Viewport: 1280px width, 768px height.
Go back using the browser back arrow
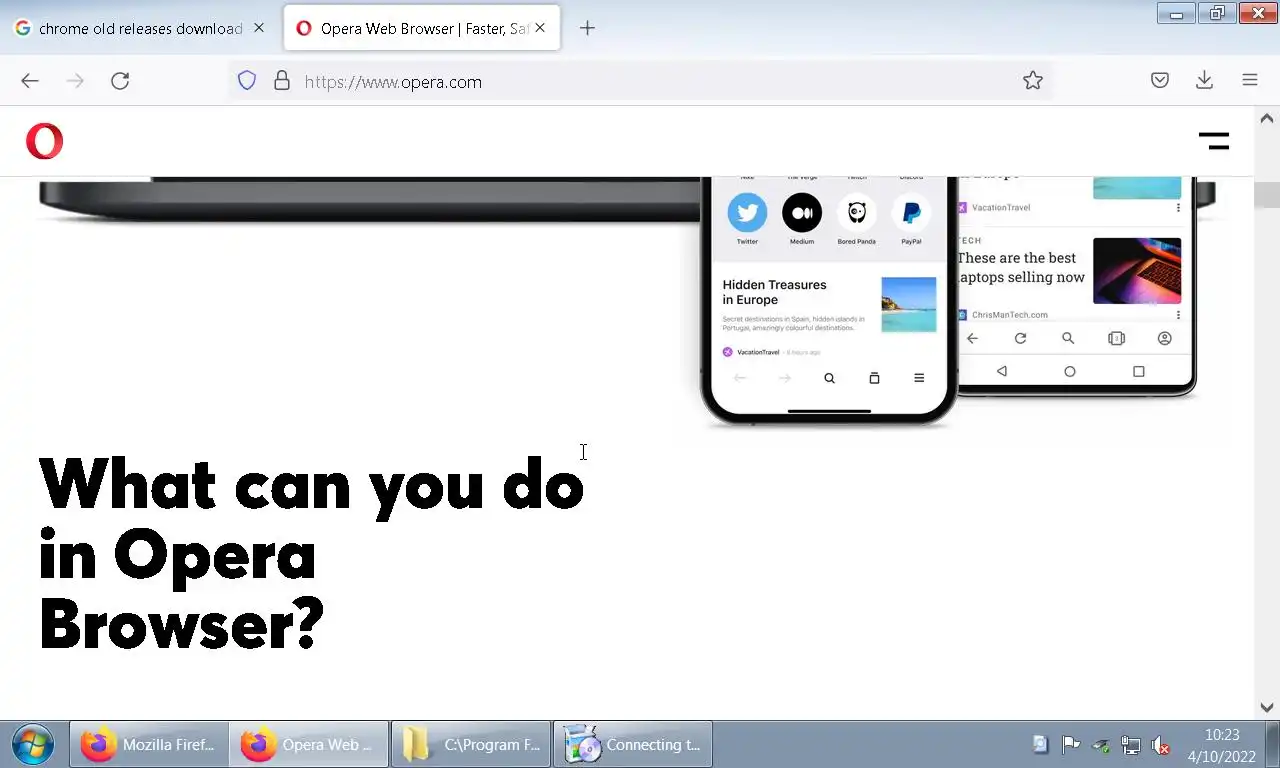pos(30,81)
